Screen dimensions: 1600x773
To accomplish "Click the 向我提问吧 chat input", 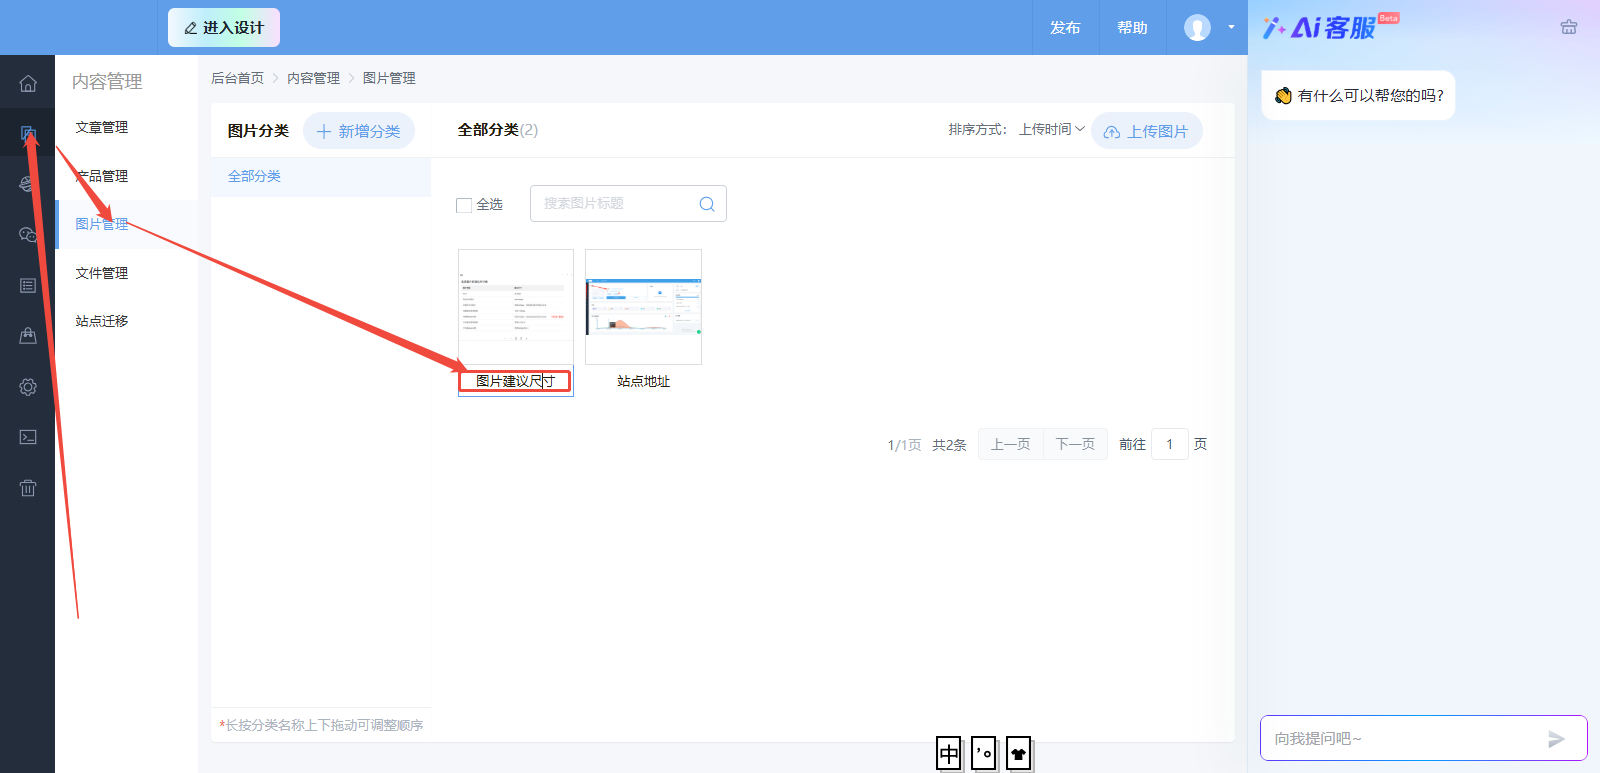I will tap(1424, 739).
